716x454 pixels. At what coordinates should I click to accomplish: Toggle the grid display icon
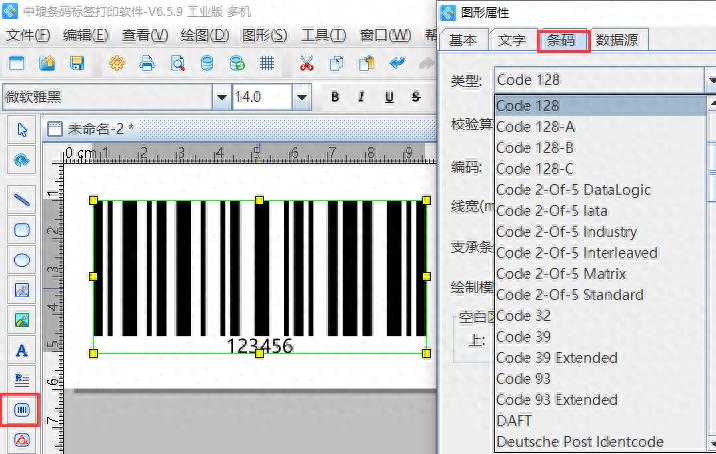pyautogui.click(x=267, y=64)
